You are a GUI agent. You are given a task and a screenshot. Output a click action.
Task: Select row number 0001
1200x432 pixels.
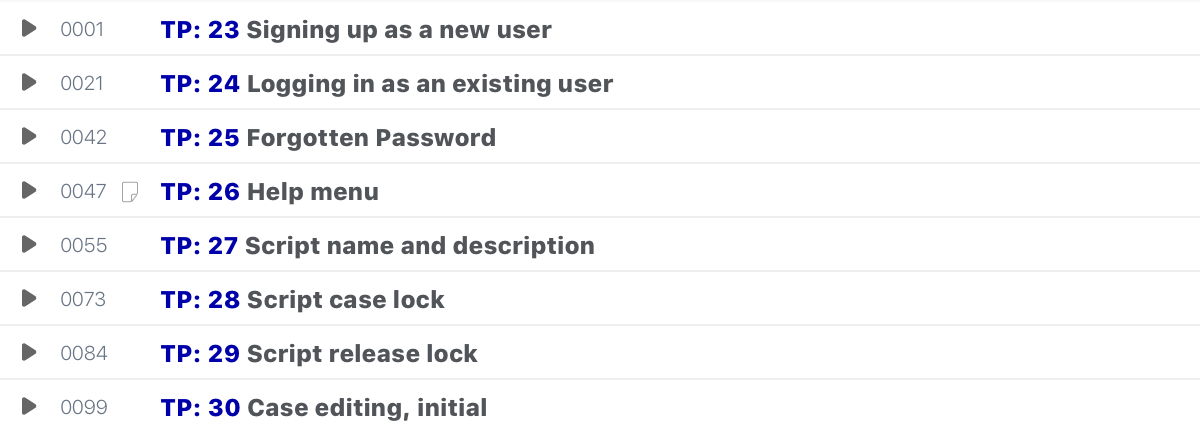[82, 30]
